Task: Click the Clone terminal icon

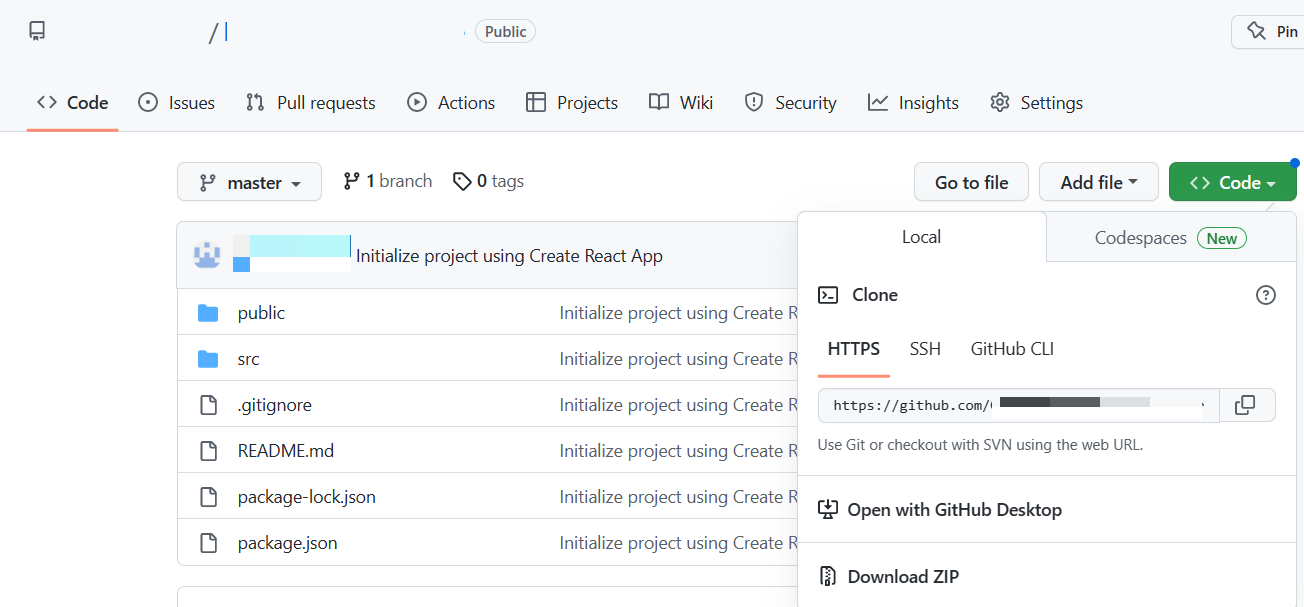Action: [828, 295]
